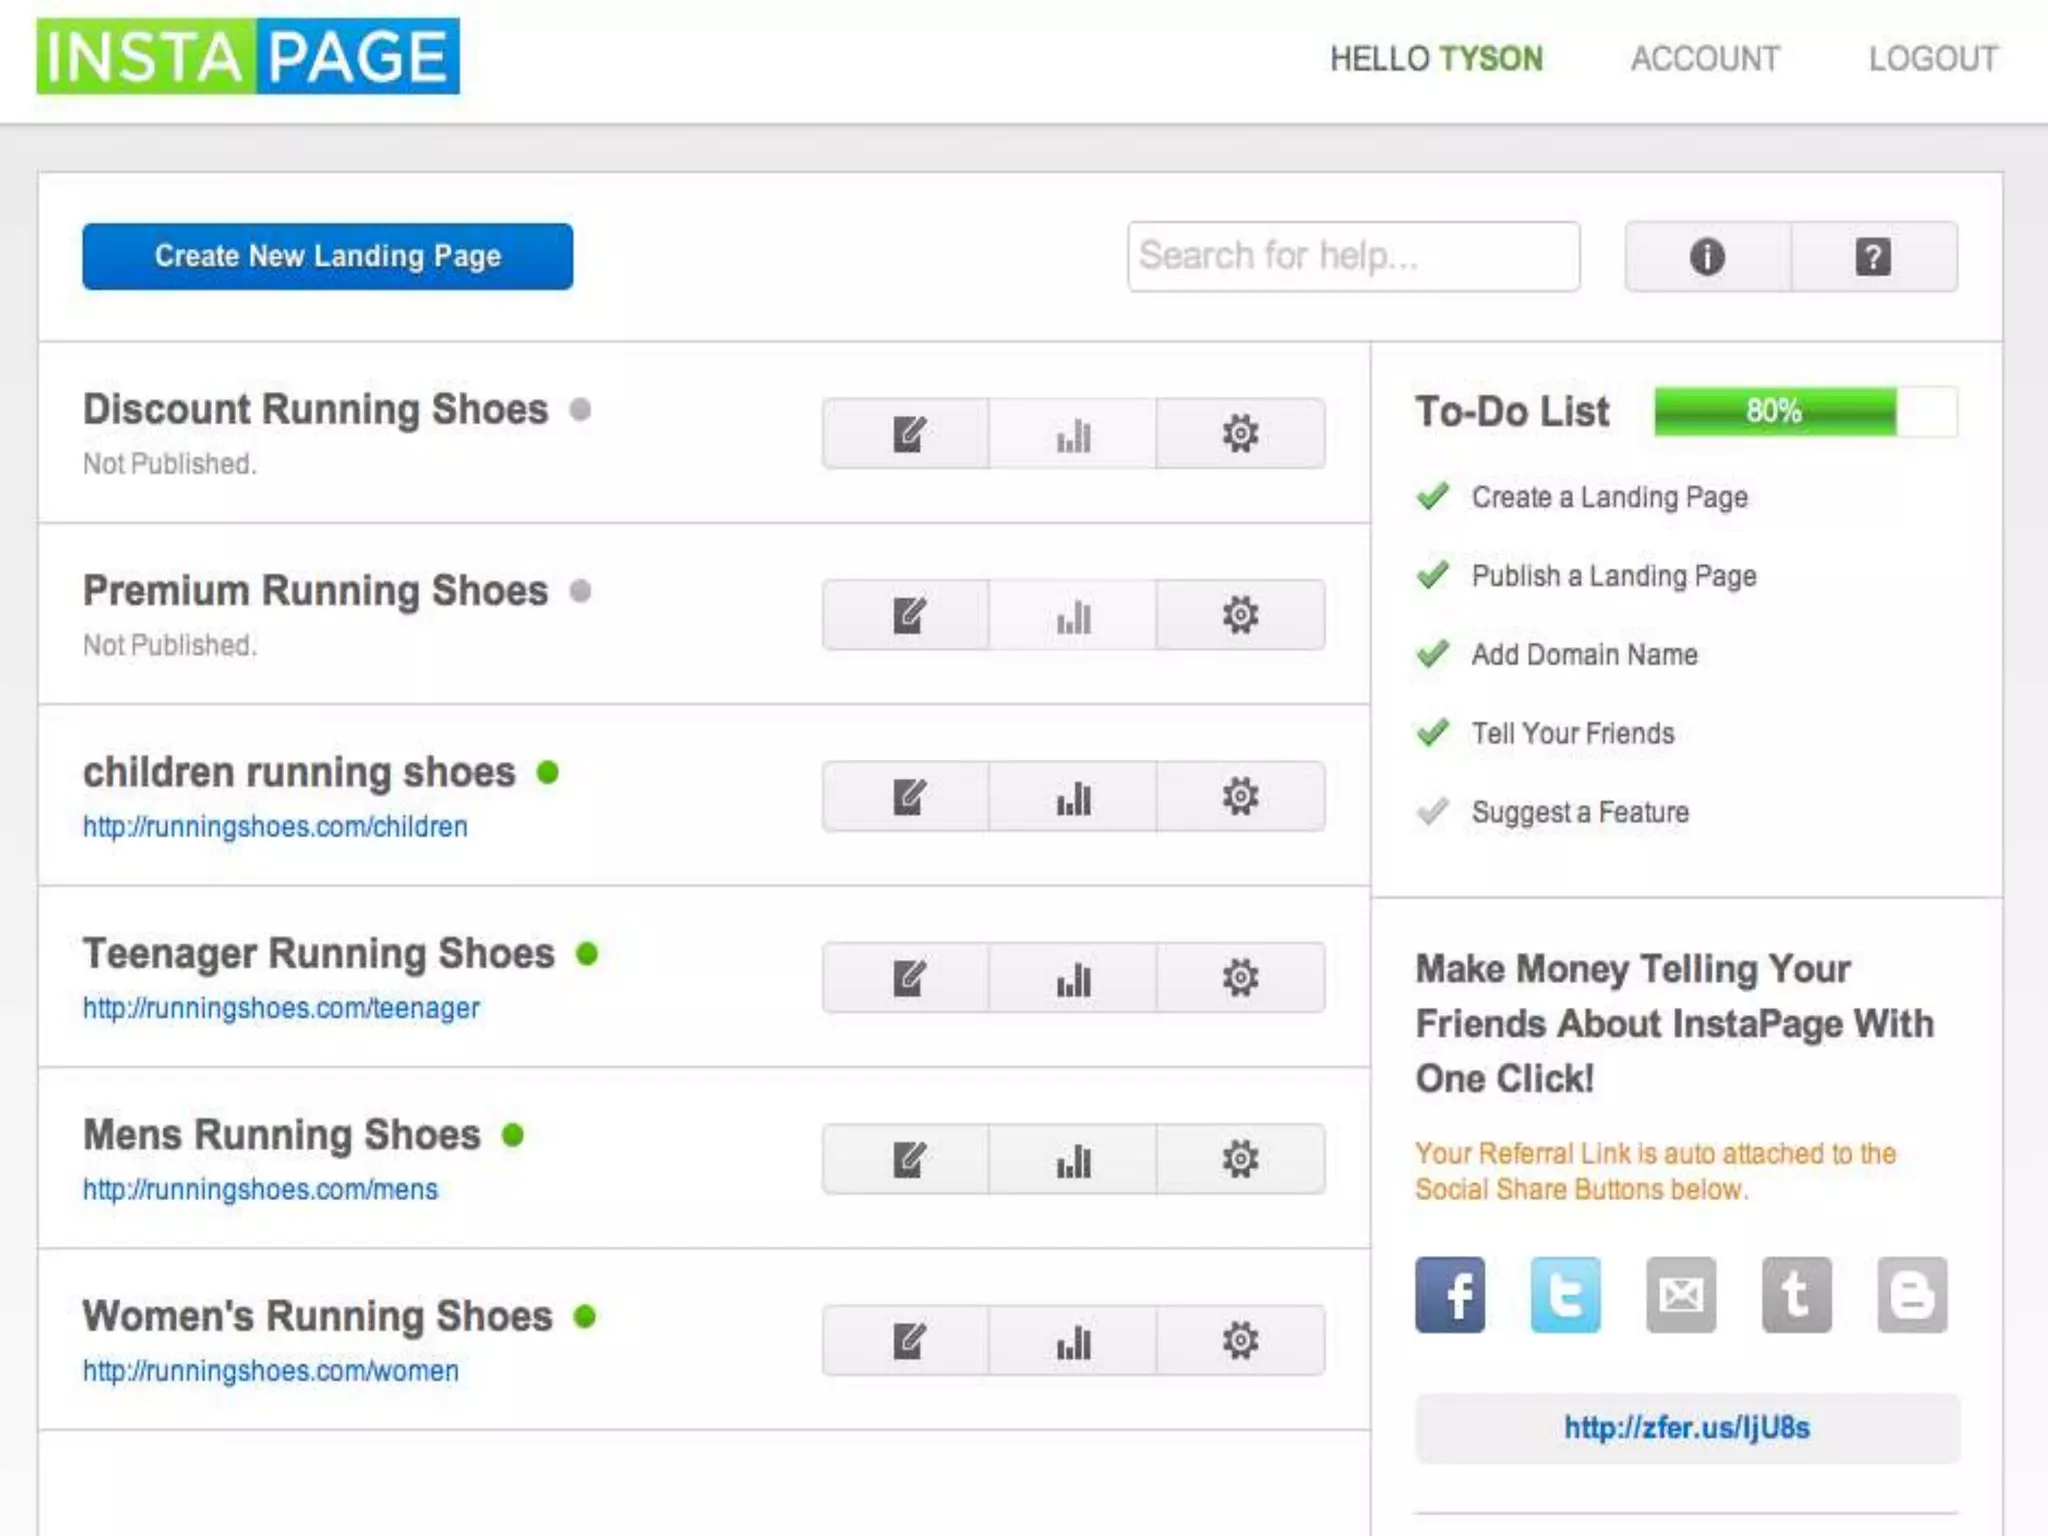
Task: Open settings gear for Mens Running Shoes
Action: [x=1240, y=1159]
